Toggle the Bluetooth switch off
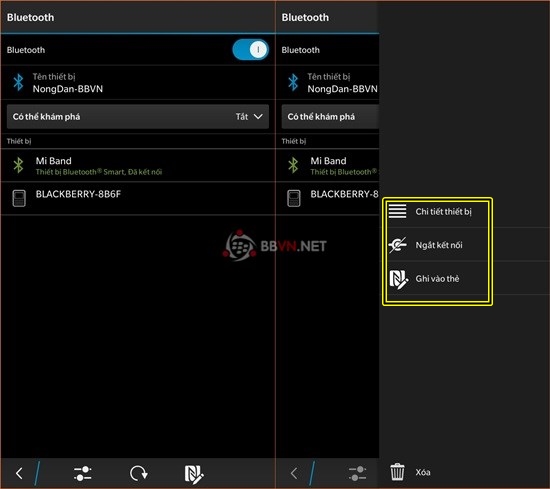The image size is (550, 489). click(250, 49)
